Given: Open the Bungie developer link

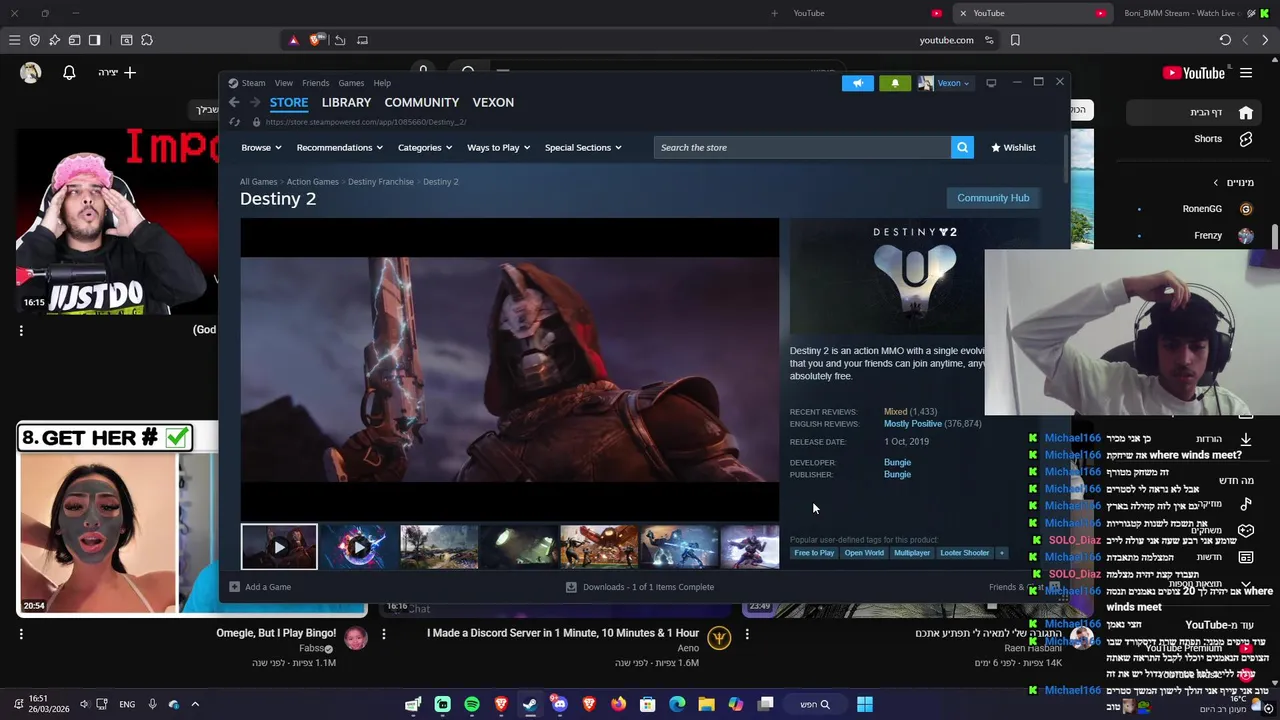Looking at the screenshot, I should [897, 462].
